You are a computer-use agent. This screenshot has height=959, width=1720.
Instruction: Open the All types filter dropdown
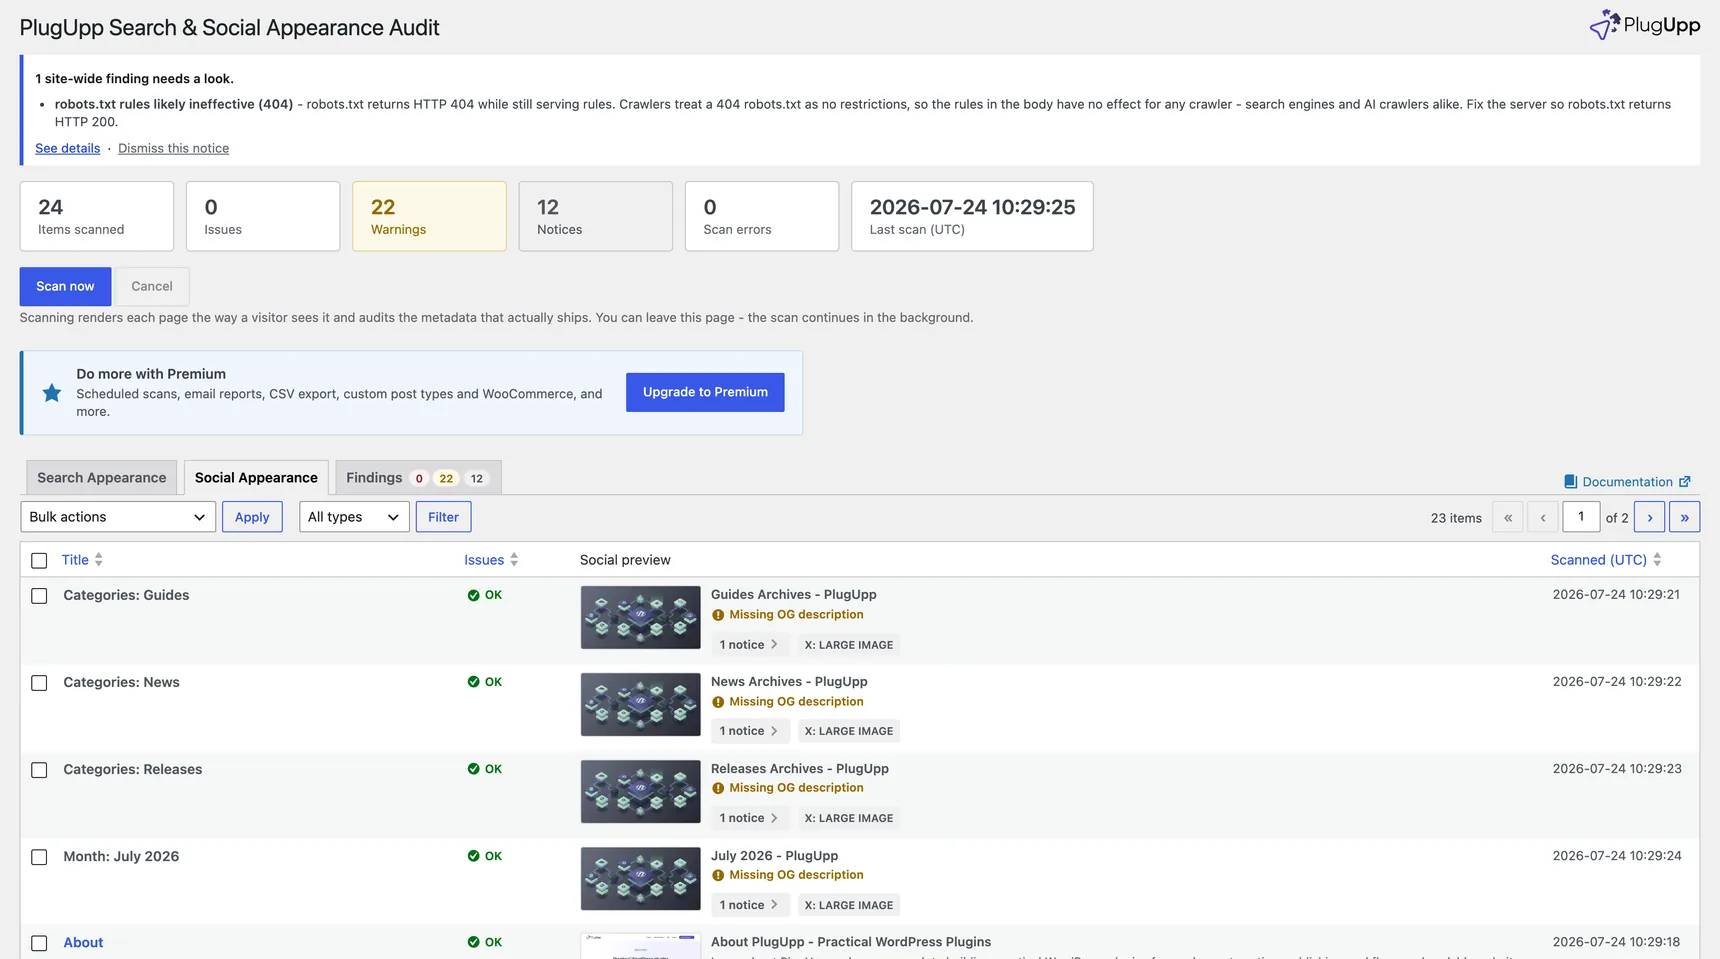point(354,517)
